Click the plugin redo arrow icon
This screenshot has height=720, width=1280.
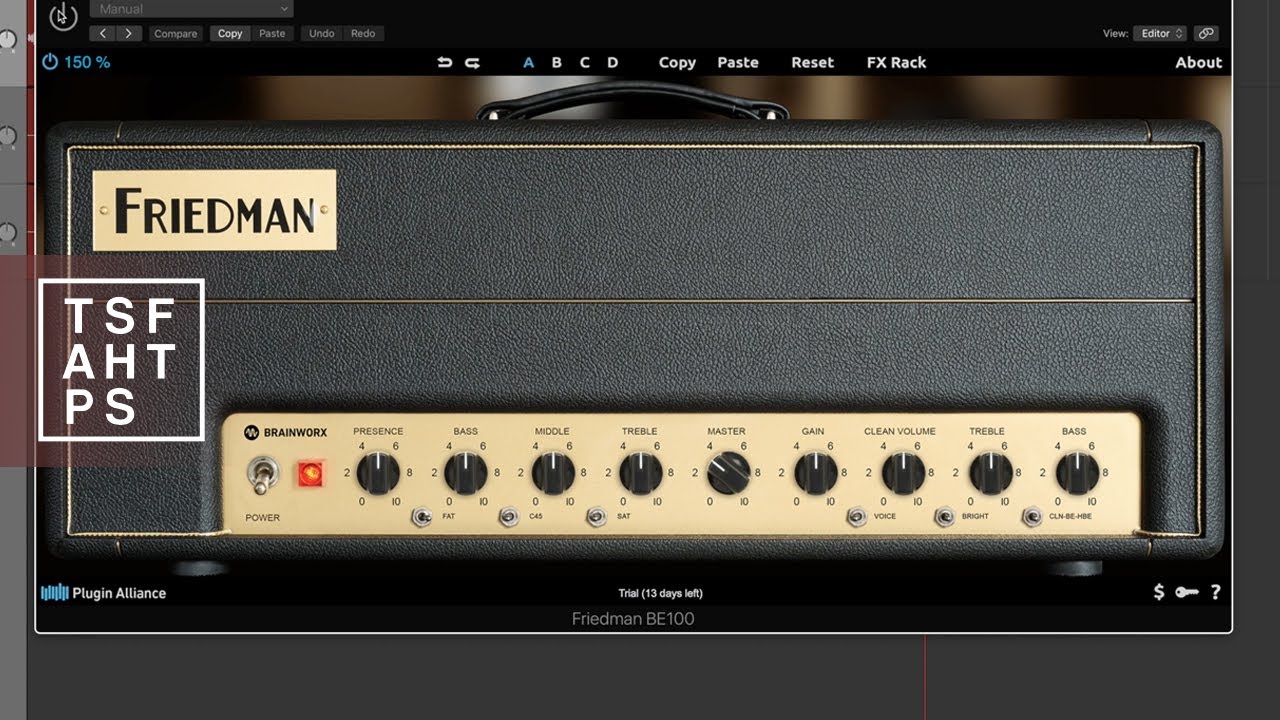(x=472, y=62)
